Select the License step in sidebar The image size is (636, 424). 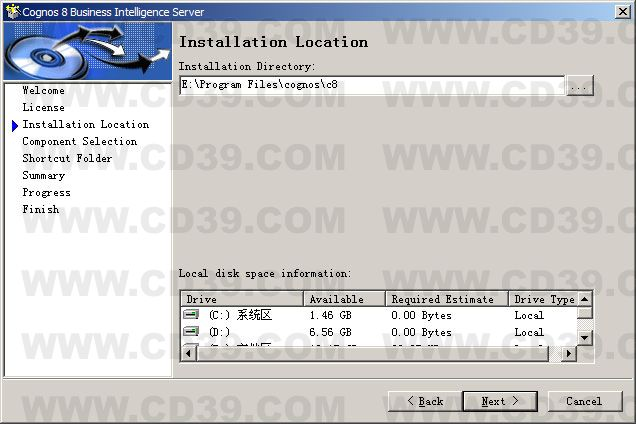pyautogui.click(x=43, y=108)
